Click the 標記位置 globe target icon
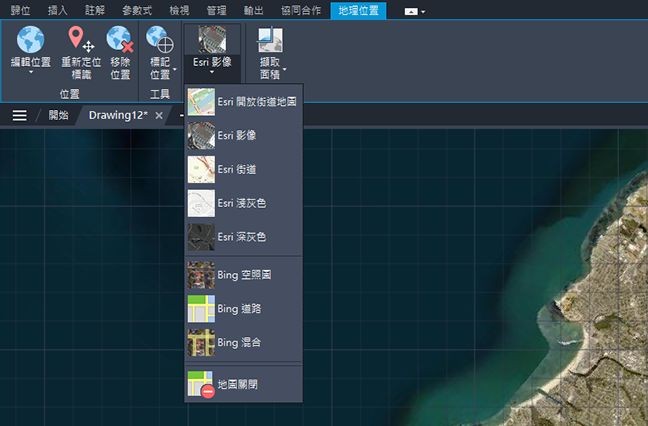This screenshot has width=648, height=426. tap(160, 39)
